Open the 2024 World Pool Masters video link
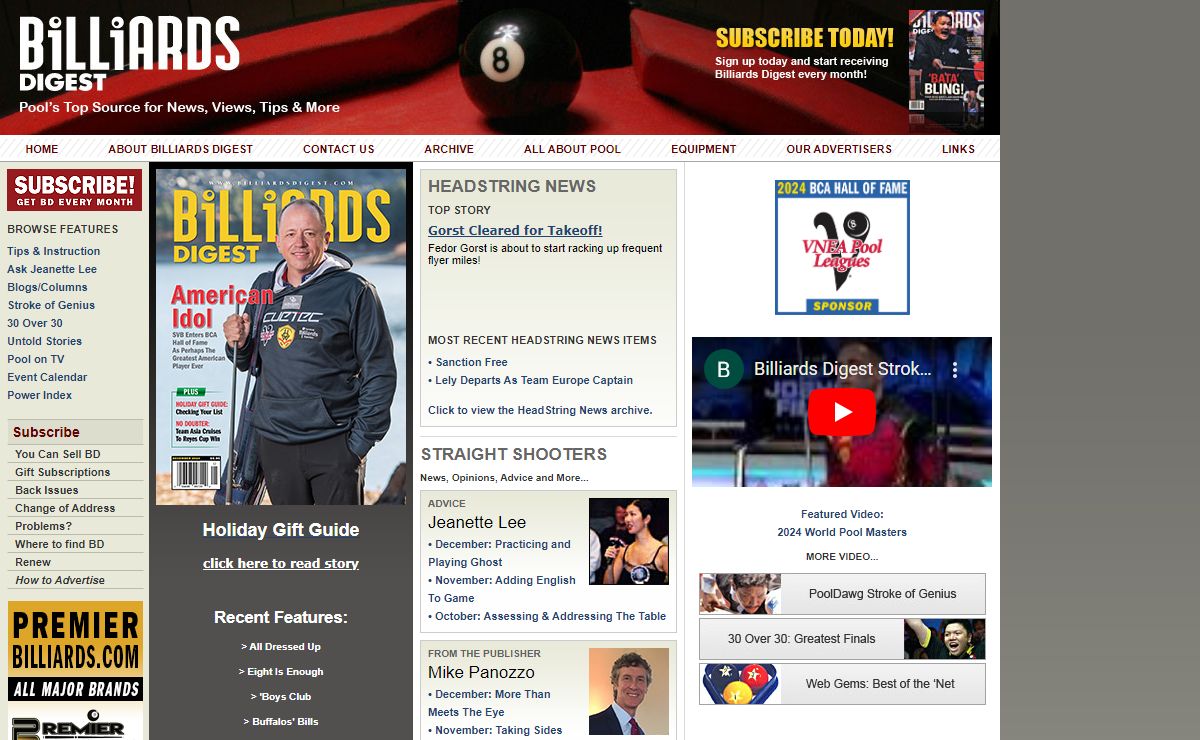 click(842, 532)
